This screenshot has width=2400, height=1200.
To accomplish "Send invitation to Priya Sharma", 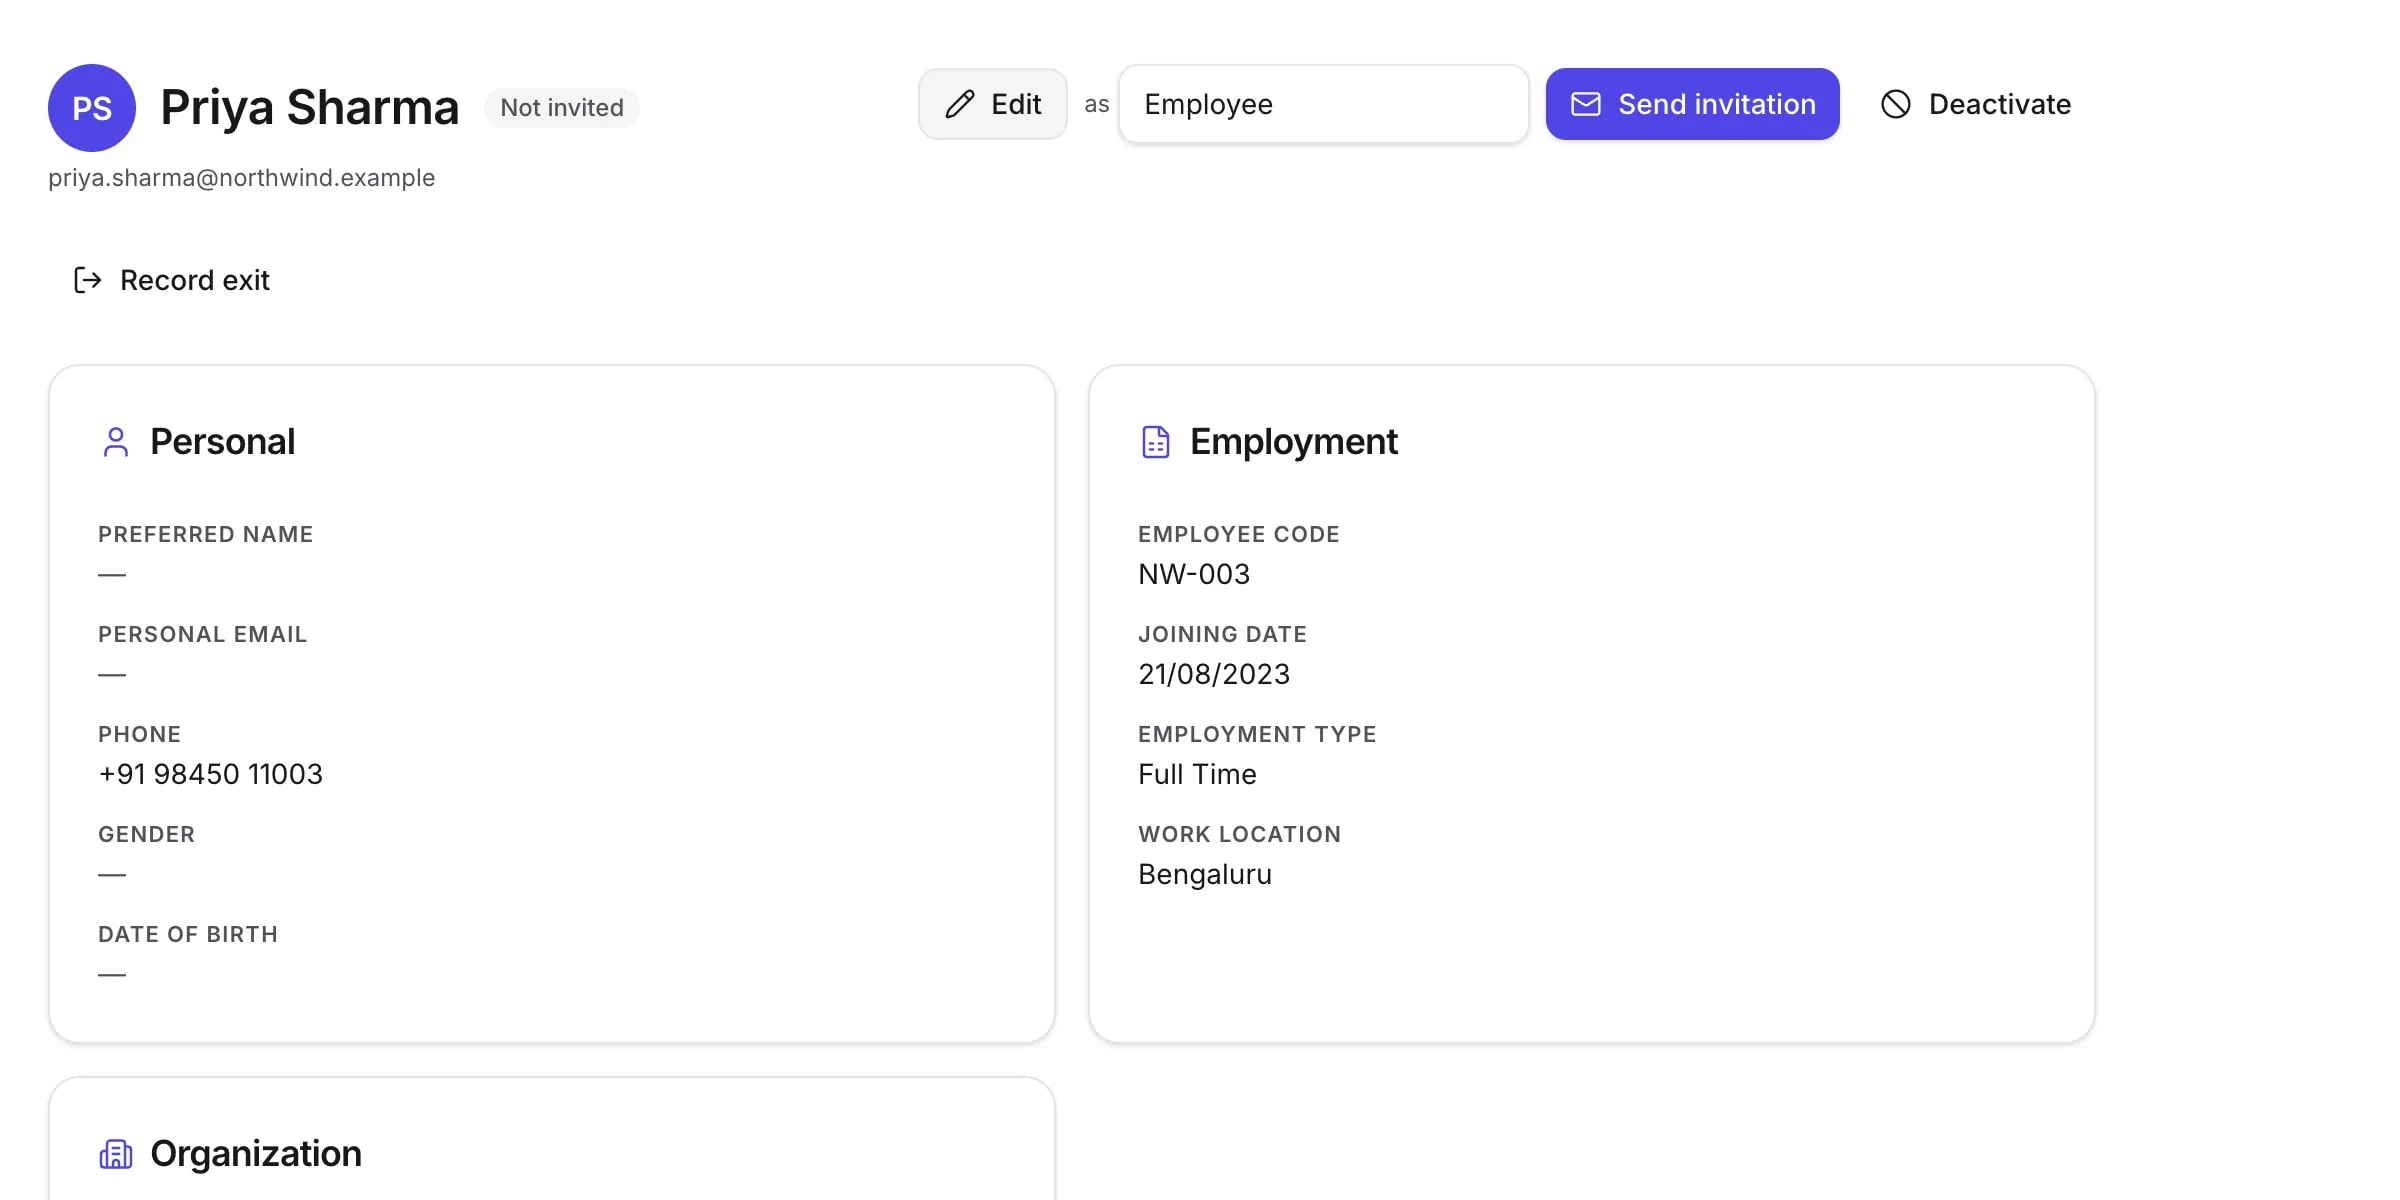I will [1692, 104].
